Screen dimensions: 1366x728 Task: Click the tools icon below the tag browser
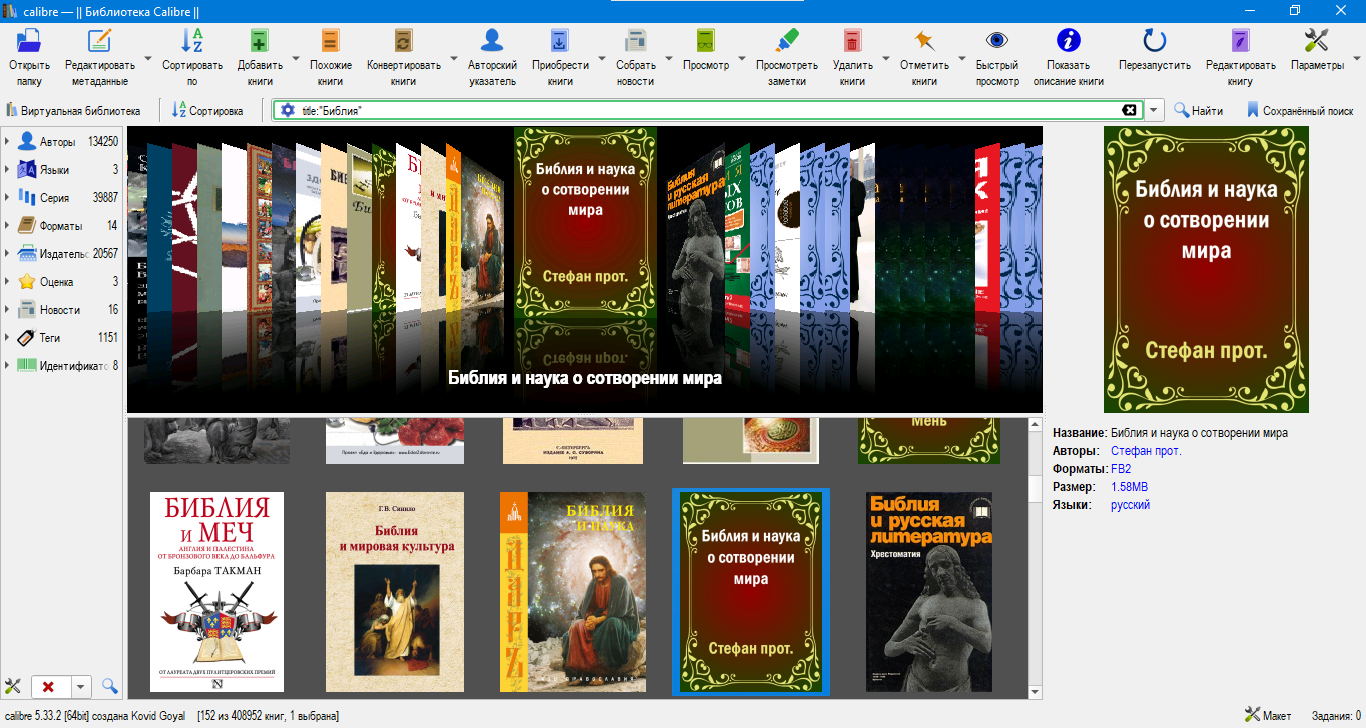(x=13, y=686)
